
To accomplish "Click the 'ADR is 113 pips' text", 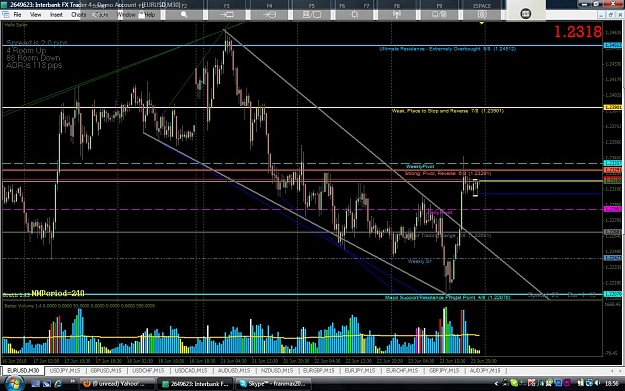I will (34, 65).
